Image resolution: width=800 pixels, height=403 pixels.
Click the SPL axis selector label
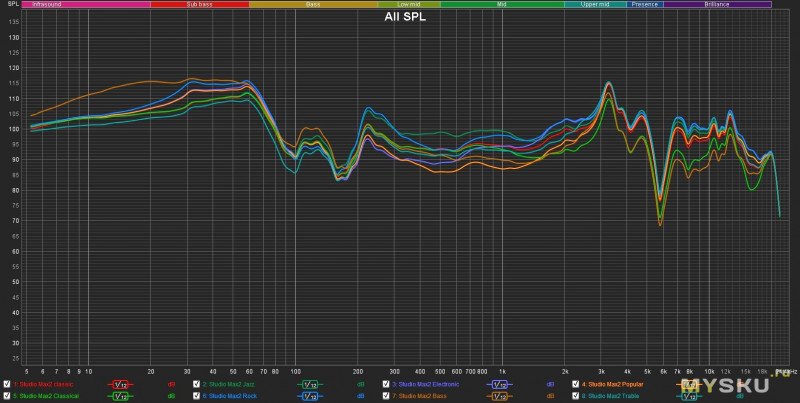click(13, 4)
